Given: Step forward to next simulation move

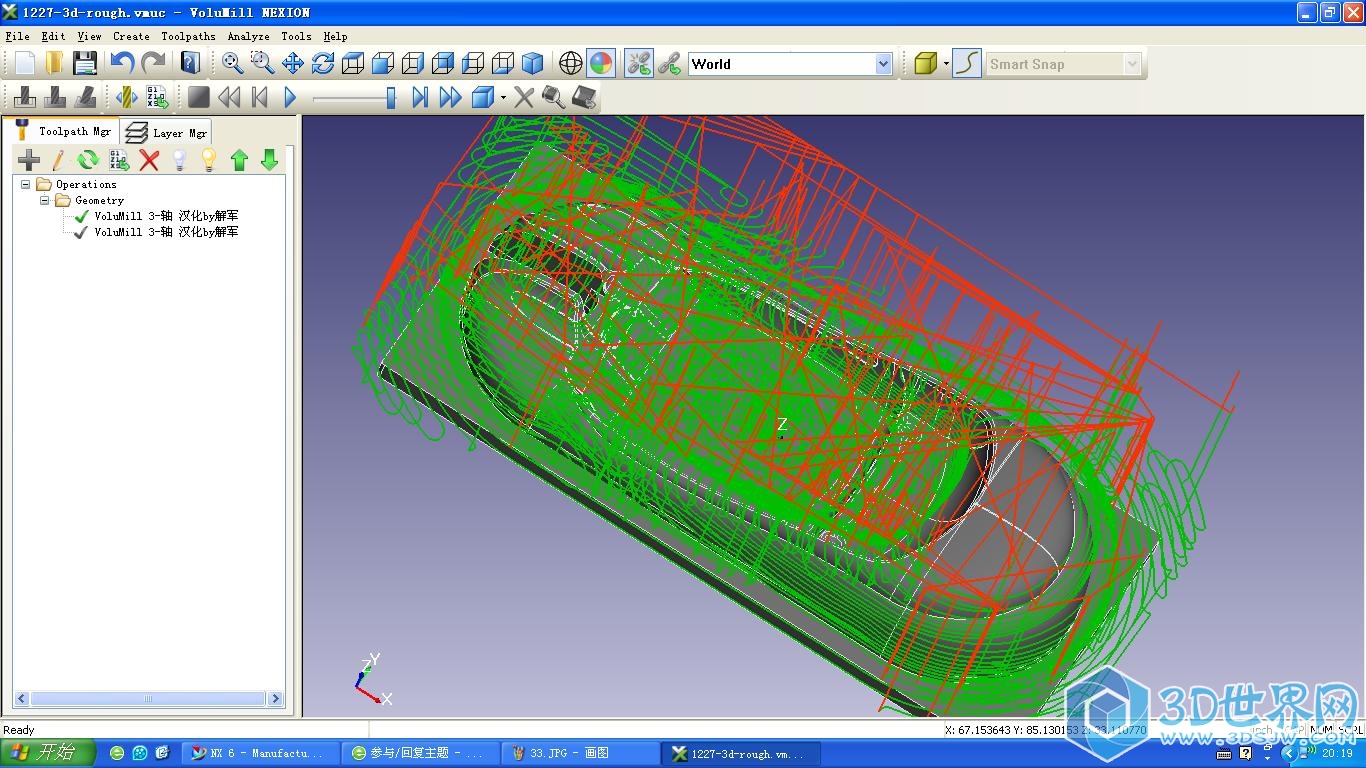Looking at the screenshot, I should (x=420, y=97).
